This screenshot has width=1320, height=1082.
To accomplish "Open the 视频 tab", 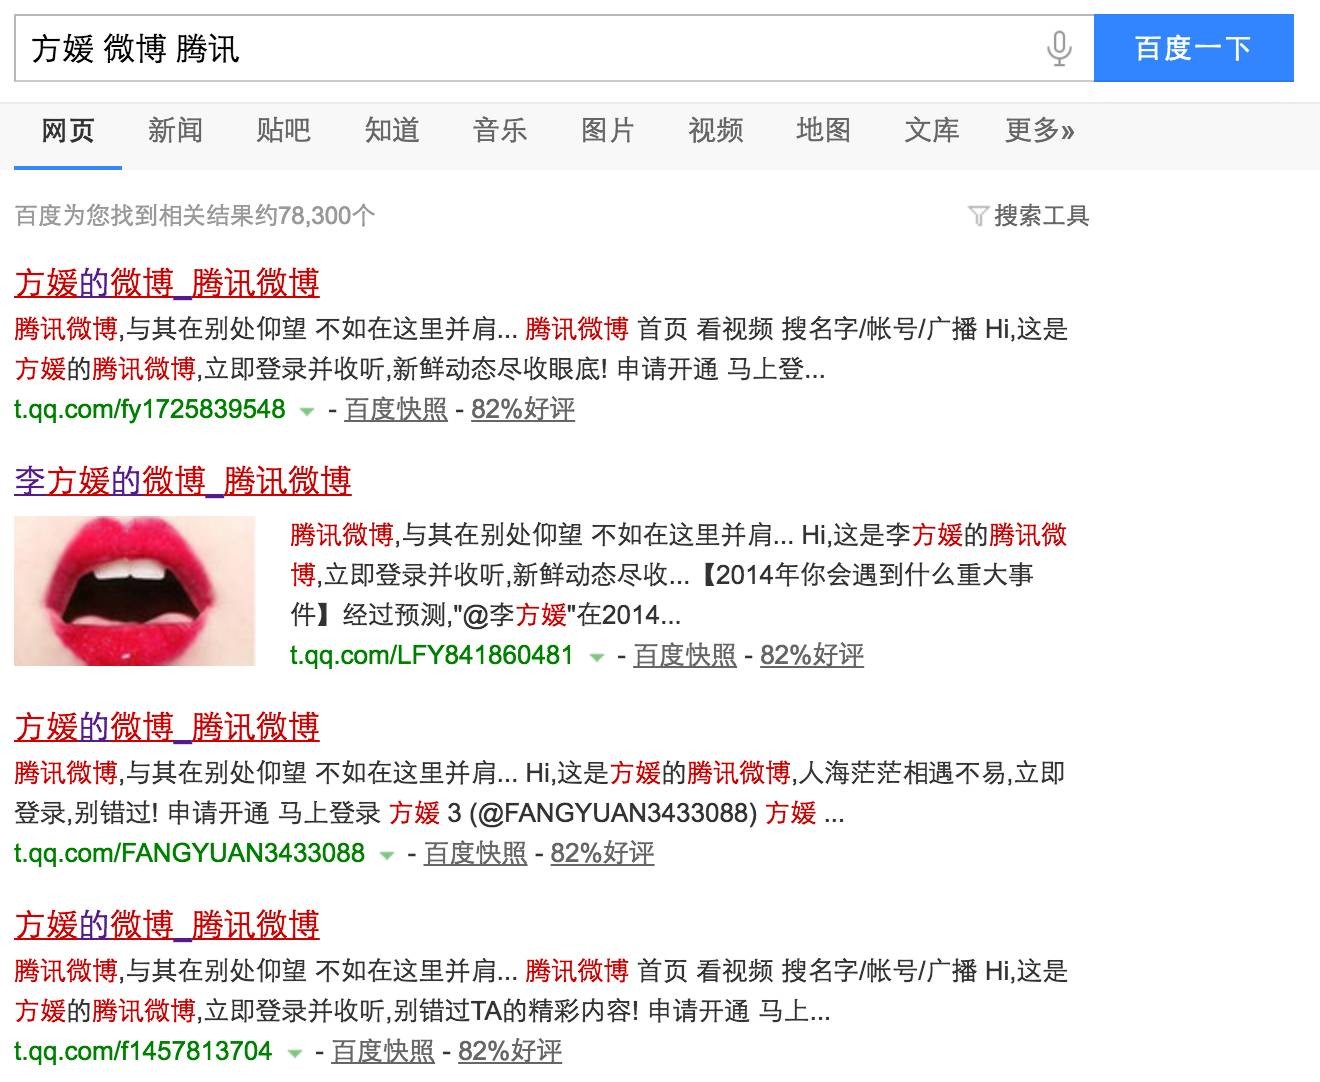I will point(715,130).
